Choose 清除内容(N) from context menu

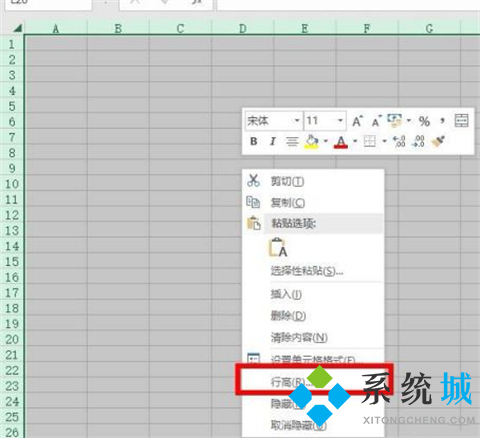point(313,337)
